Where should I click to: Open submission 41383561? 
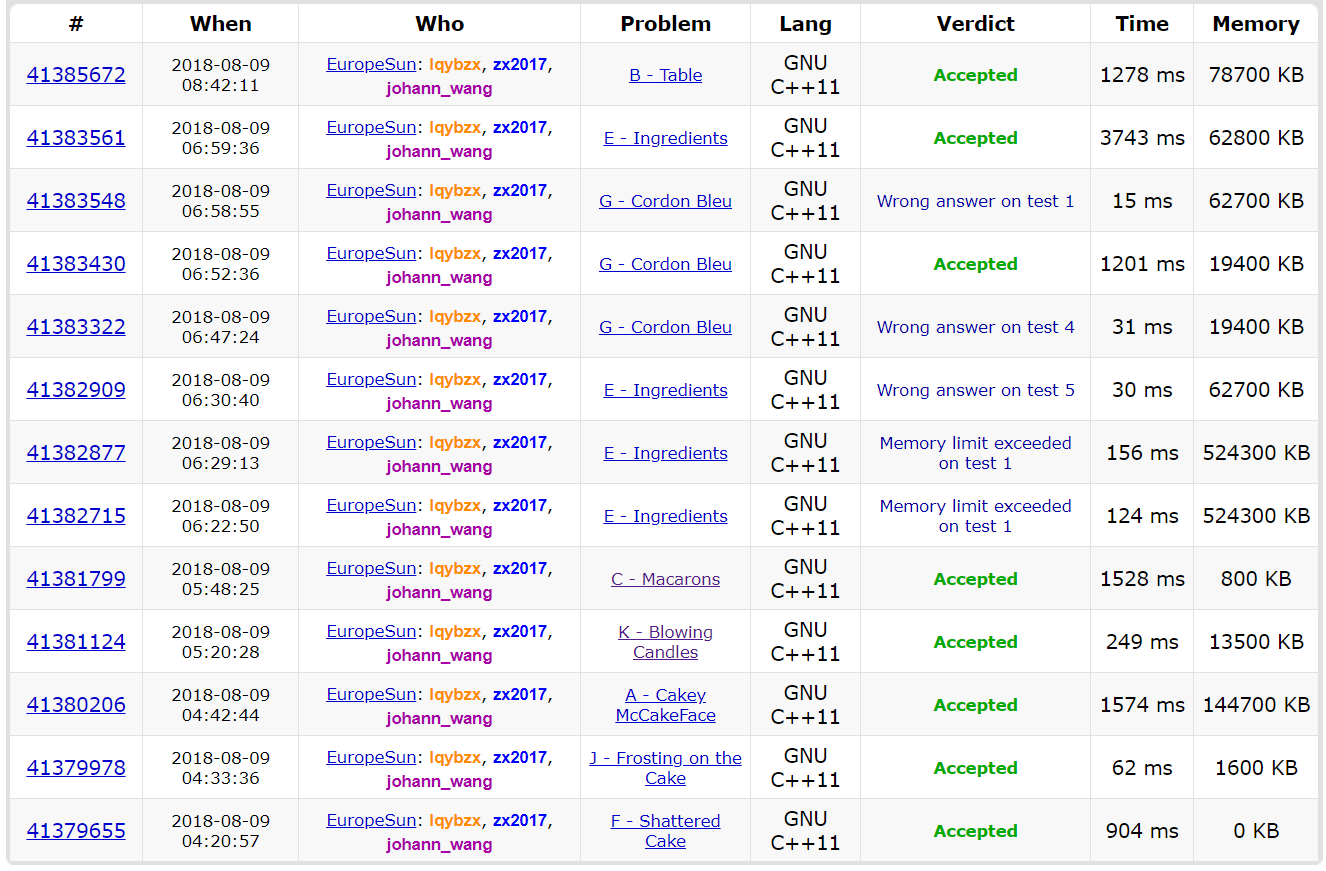point(76,138)
